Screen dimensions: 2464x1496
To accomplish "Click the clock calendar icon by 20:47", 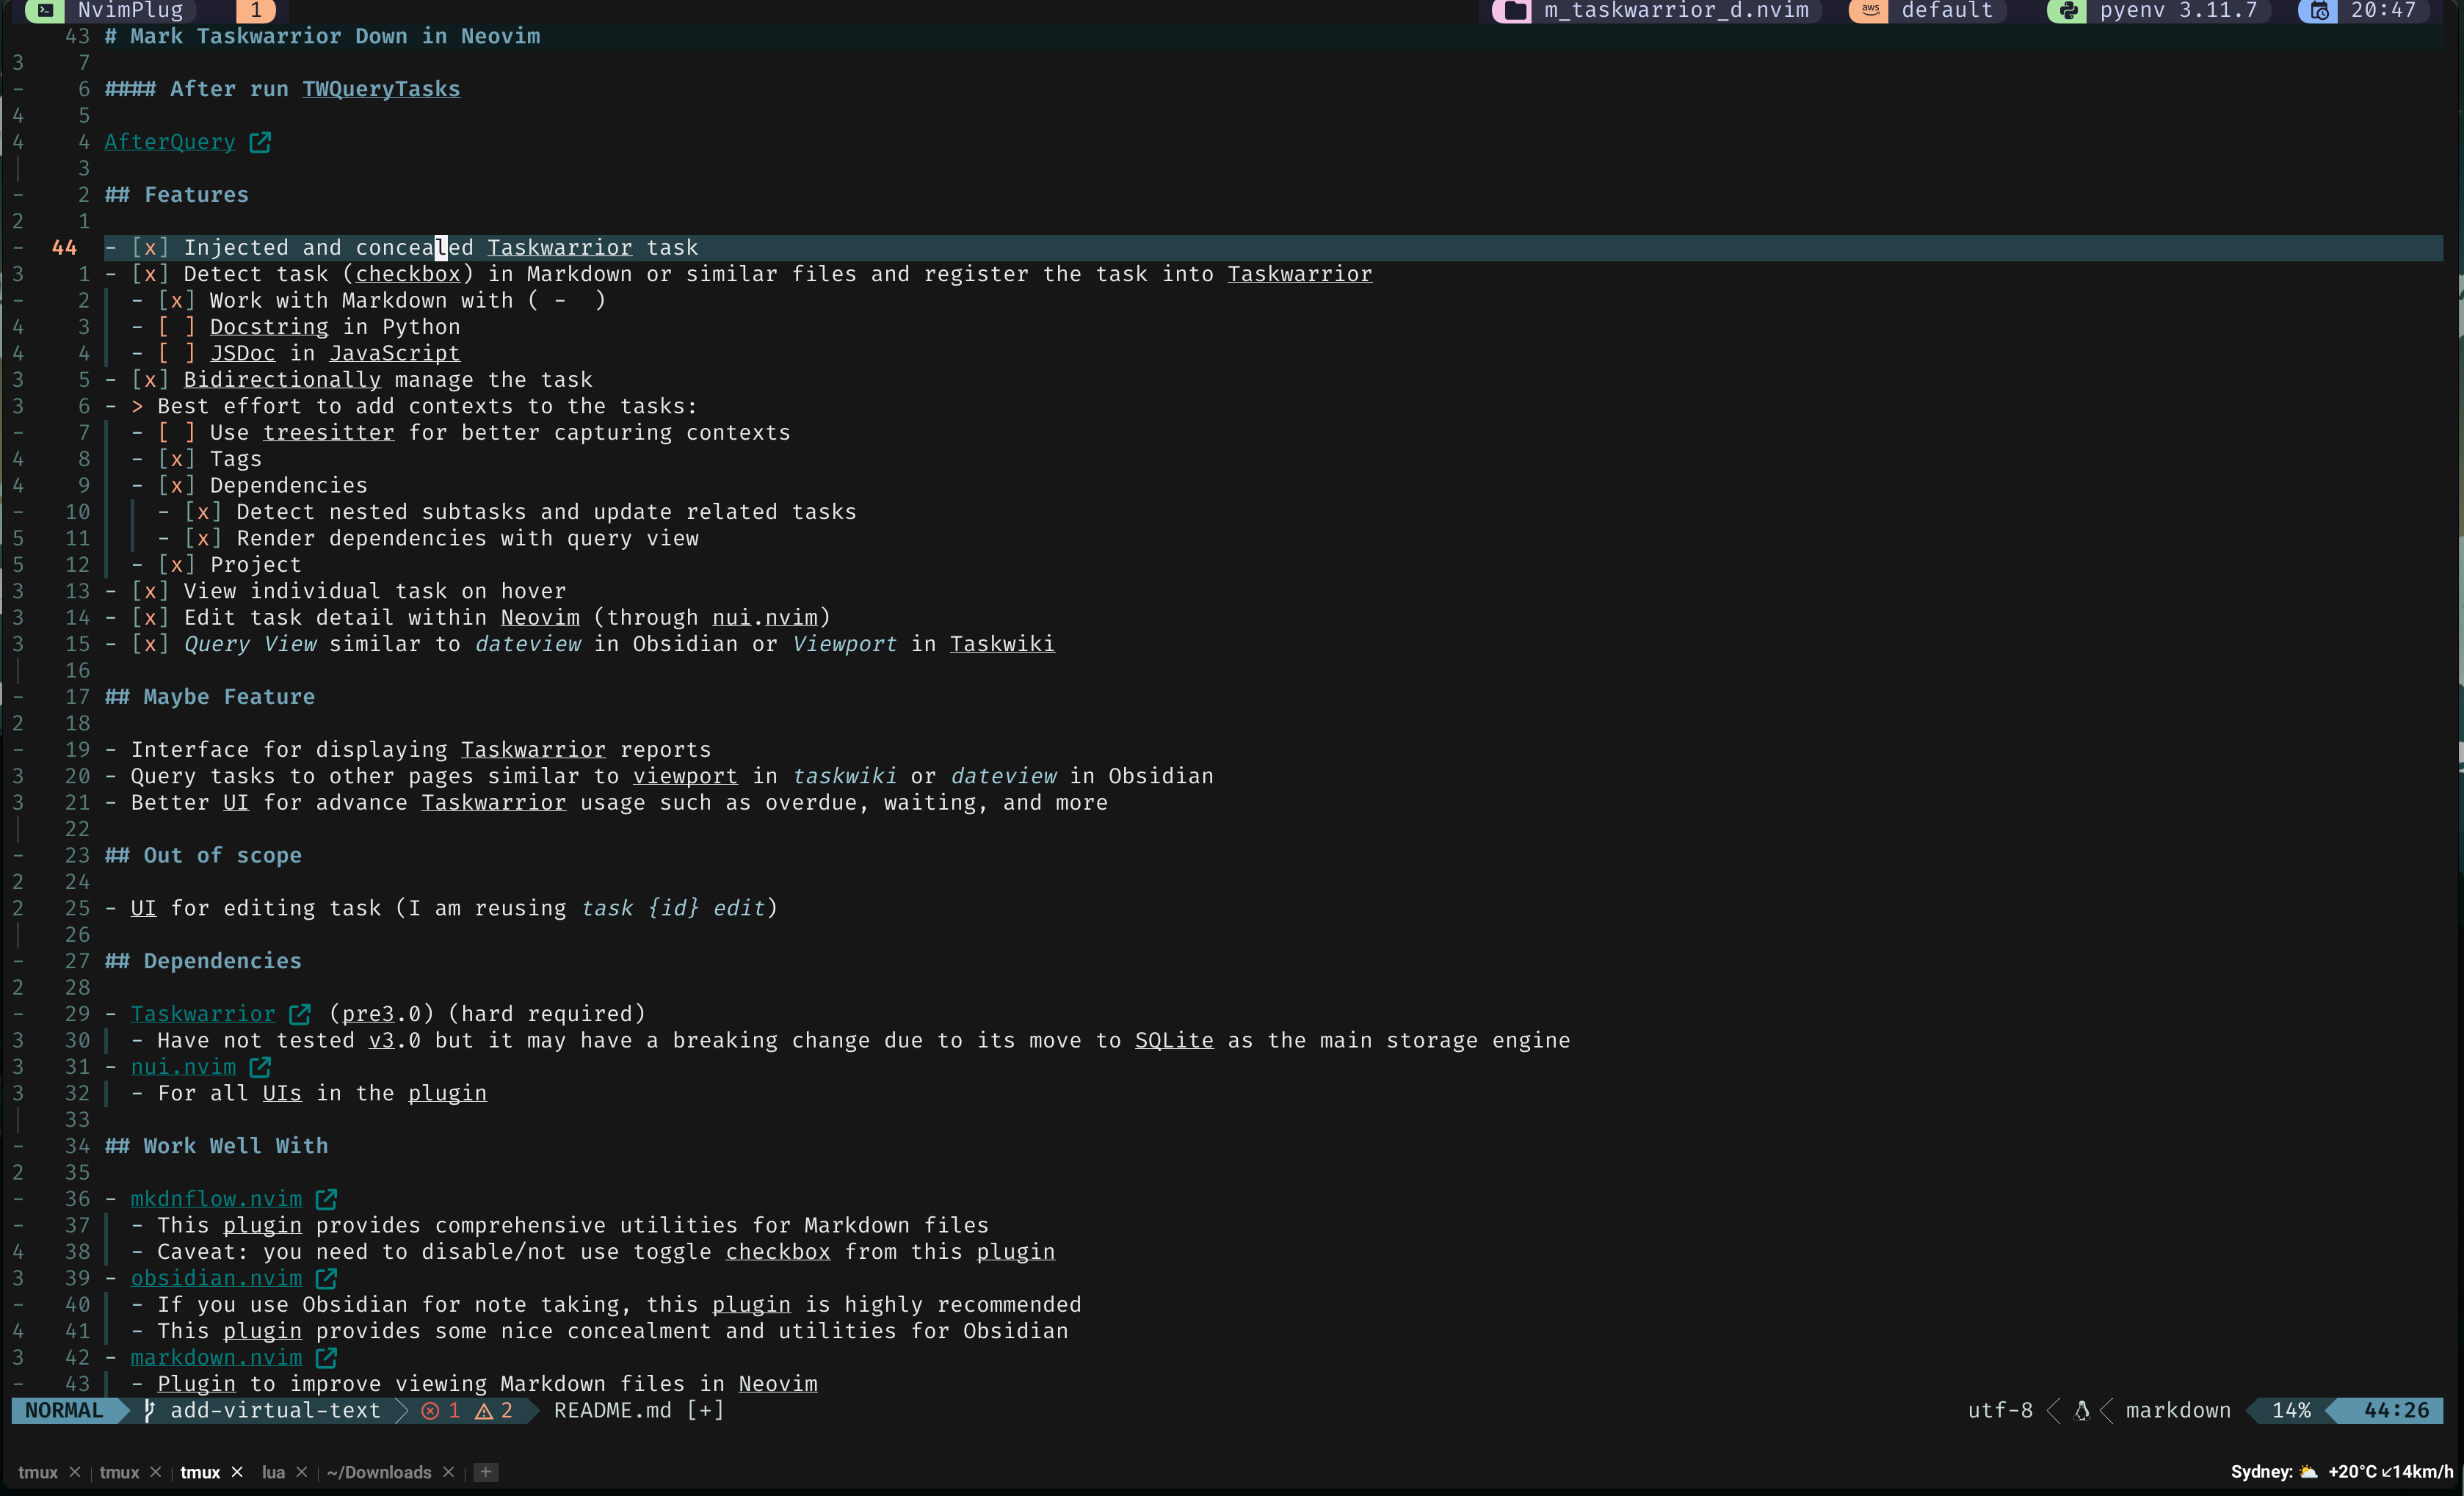I will click(2318, 11).
